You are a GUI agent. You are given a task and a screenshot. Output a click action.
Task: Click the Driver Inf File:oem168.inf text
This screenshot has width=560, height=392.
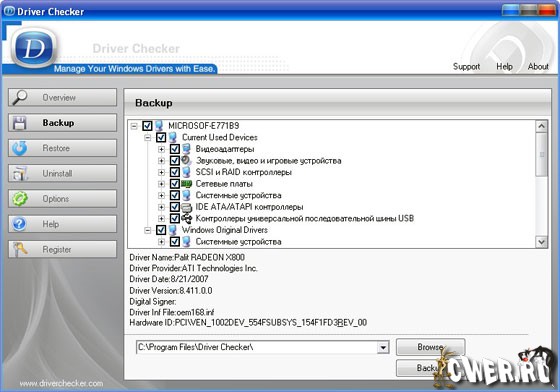coord(172,312)
